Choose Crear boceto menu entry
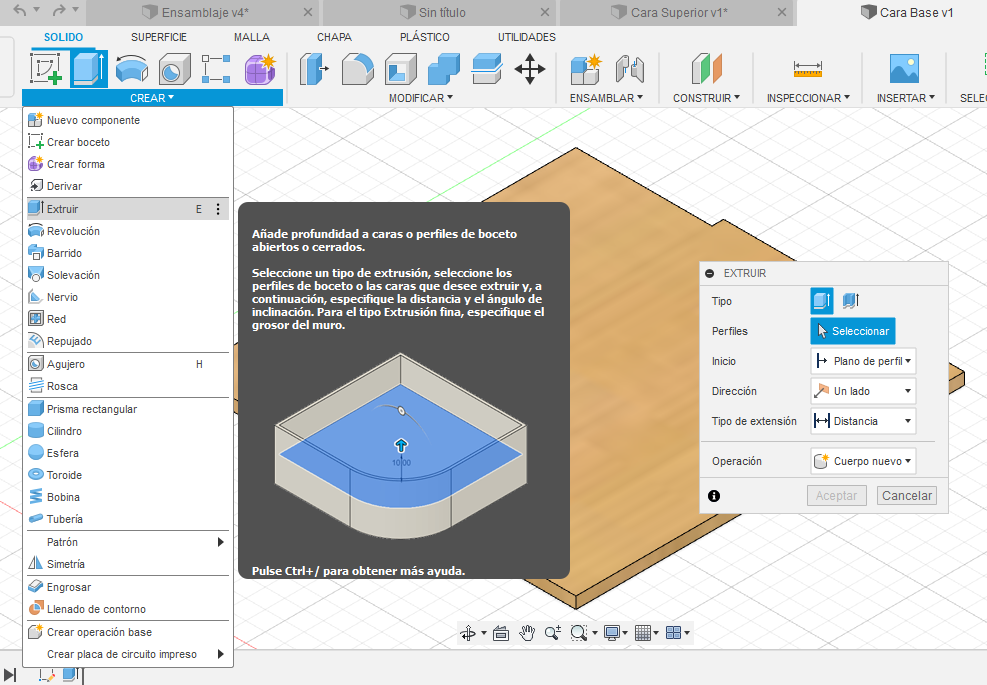 pyautogui.click(x=128, y=142)
